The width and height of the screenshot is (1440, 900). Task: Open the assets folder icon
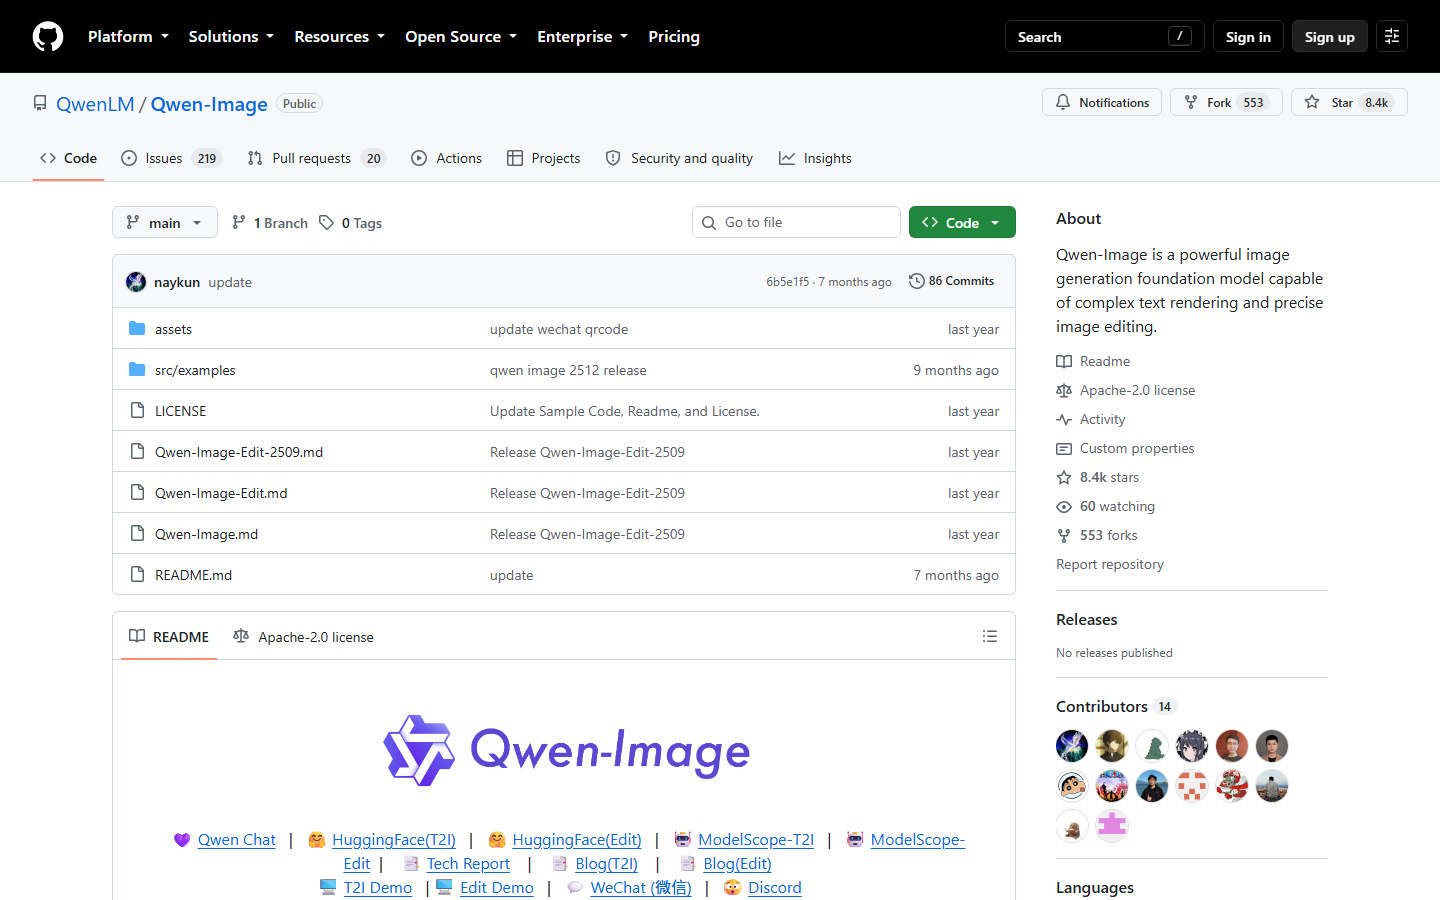click(137, 329)
